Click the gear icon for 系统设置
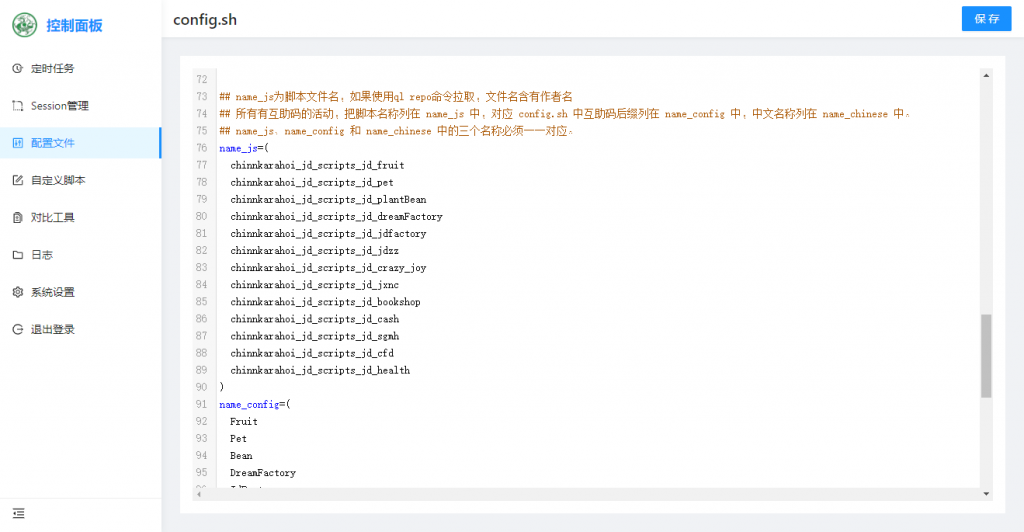This screenshot has height=532, width=1024. point(17,292)
